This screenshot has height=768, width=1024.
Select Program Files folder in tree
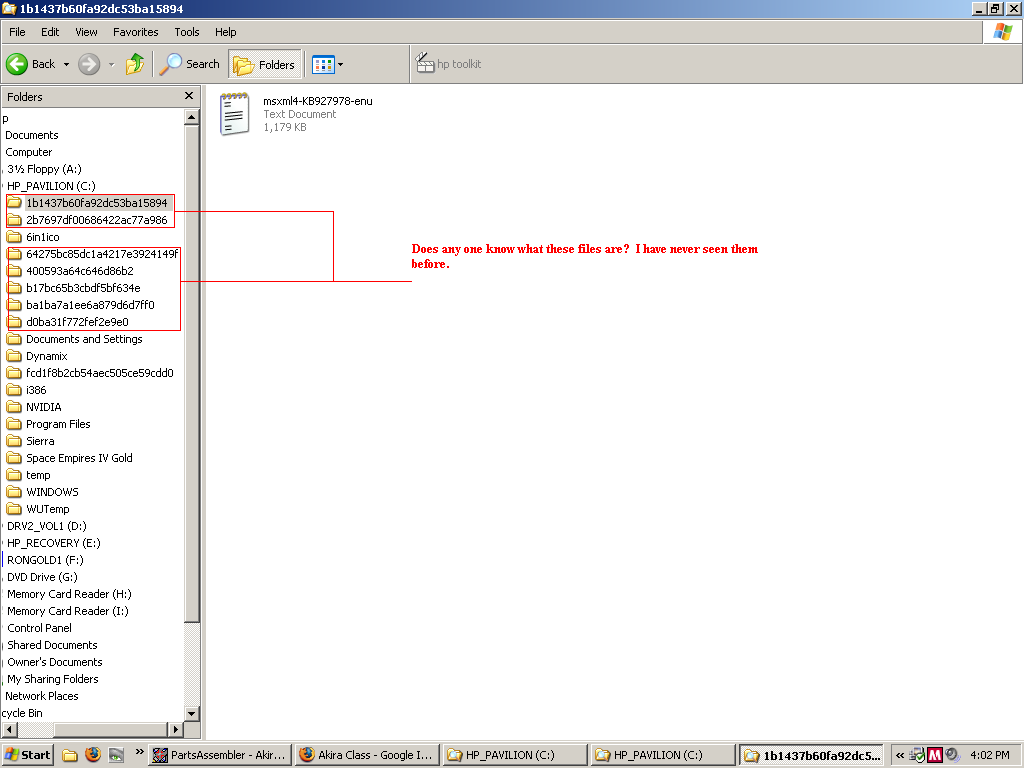pos(58,424)
